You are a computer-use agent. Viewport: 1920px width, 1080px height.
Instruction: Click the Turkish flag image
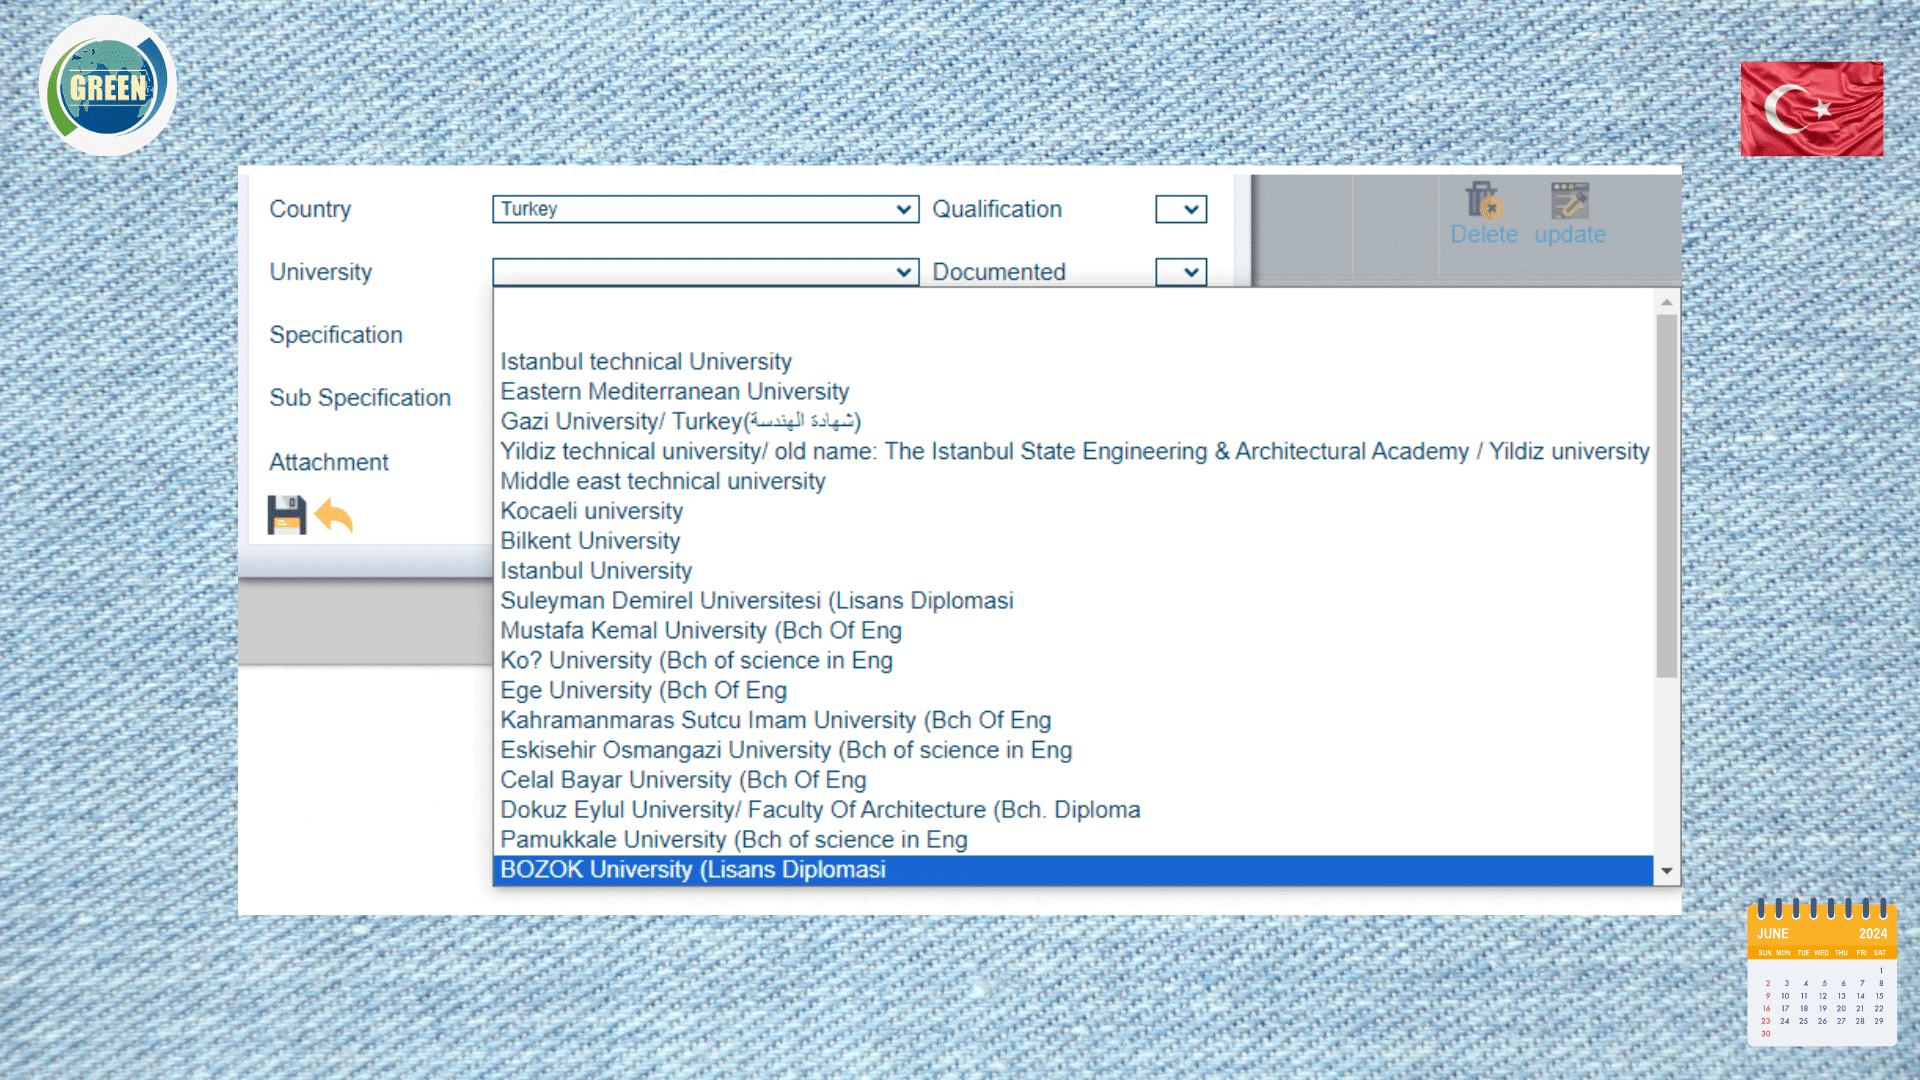[x=1811, y=109]
